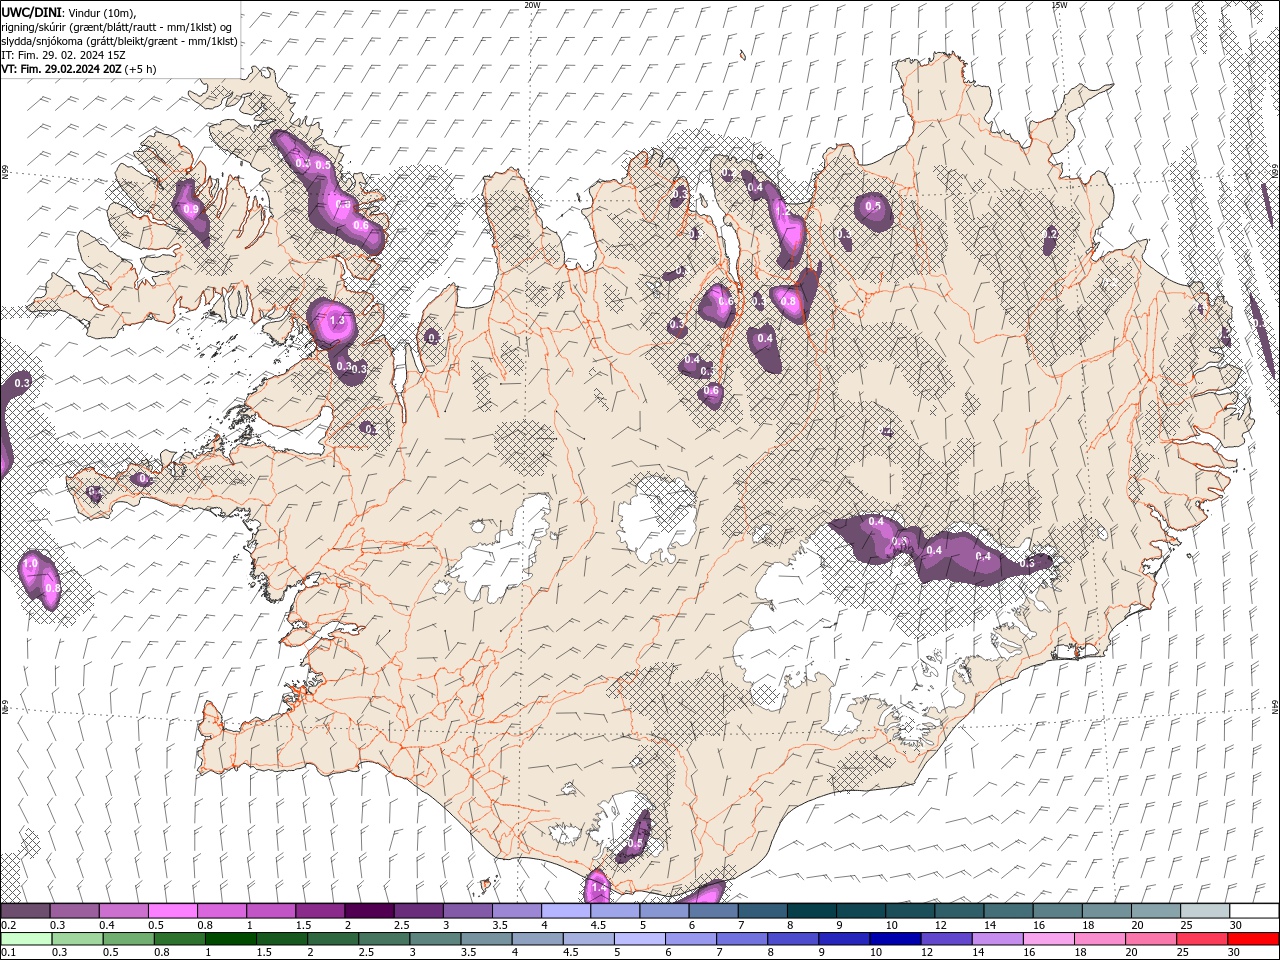
Task: Select the darkest green rain swatch at 1
Action: [x=231, y=939]
